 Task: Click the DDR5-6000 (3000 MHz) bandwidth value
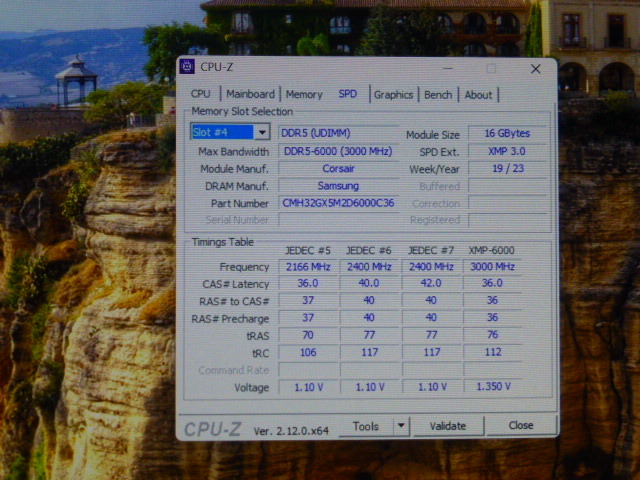coord(338,151)
